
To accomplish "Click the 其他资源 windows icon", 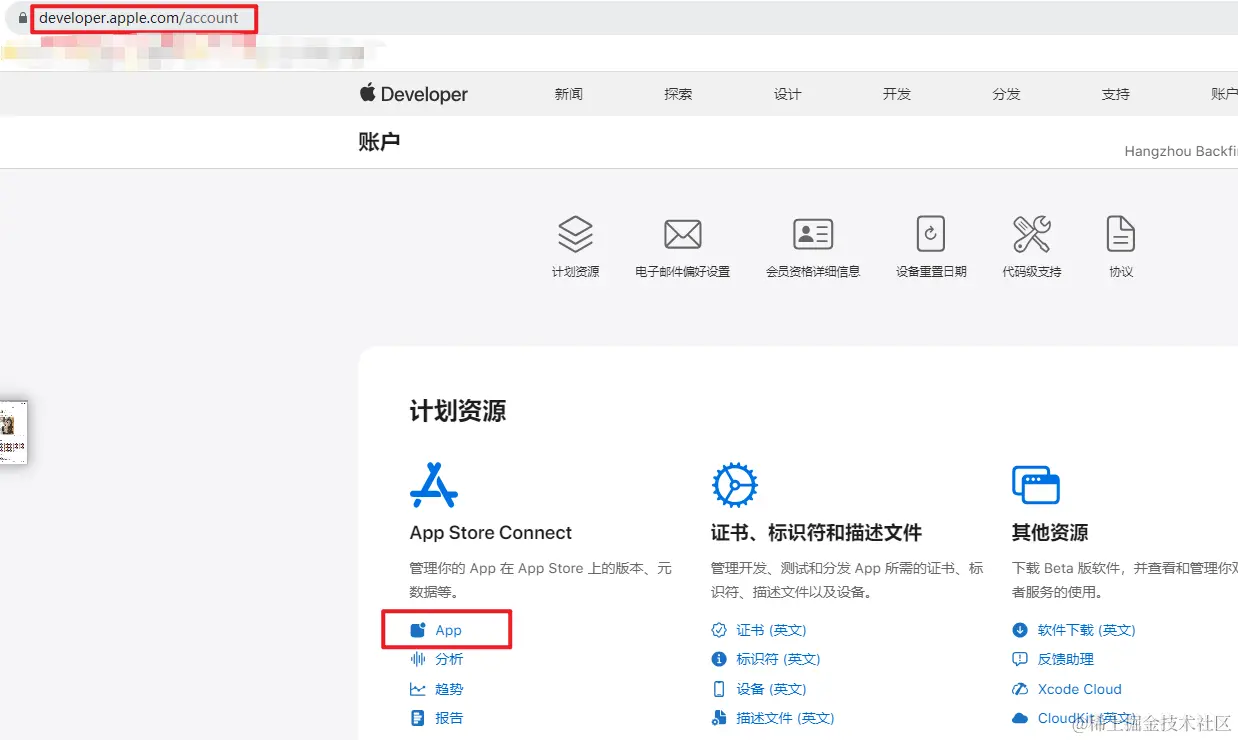I will [x=1036, y=485].
